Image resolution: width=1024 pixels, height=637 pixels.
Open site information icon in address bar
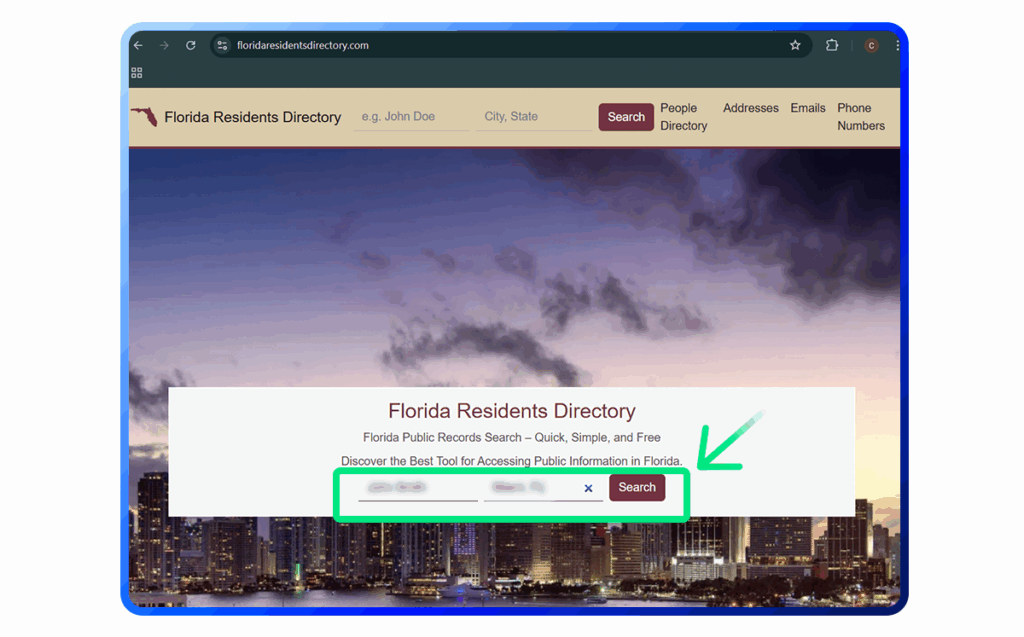223,46
